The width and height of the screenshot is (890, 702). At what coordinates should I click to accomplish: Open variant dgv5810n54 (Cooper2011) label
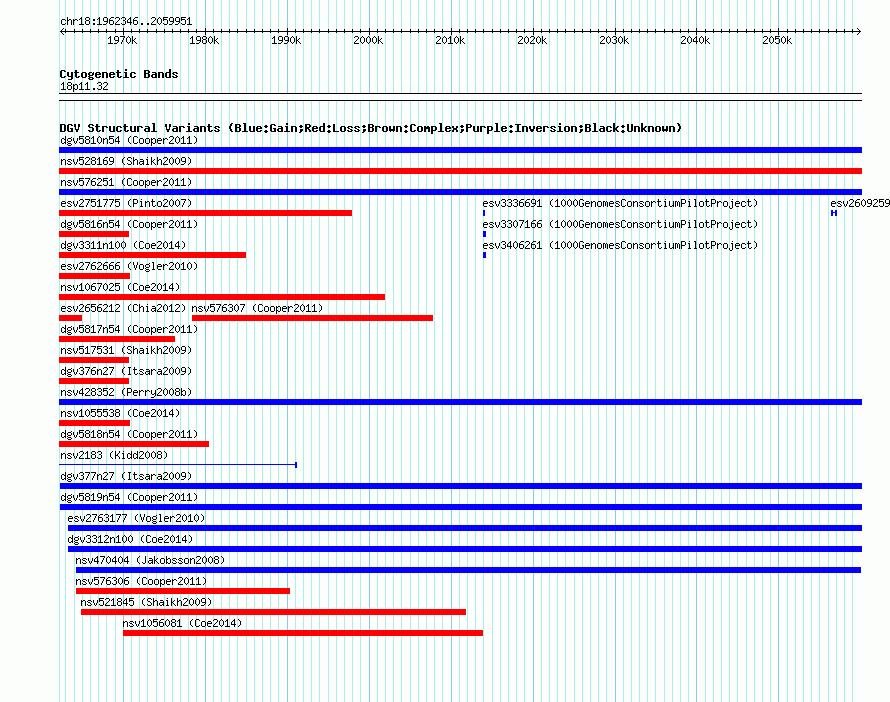click(129, 140)
